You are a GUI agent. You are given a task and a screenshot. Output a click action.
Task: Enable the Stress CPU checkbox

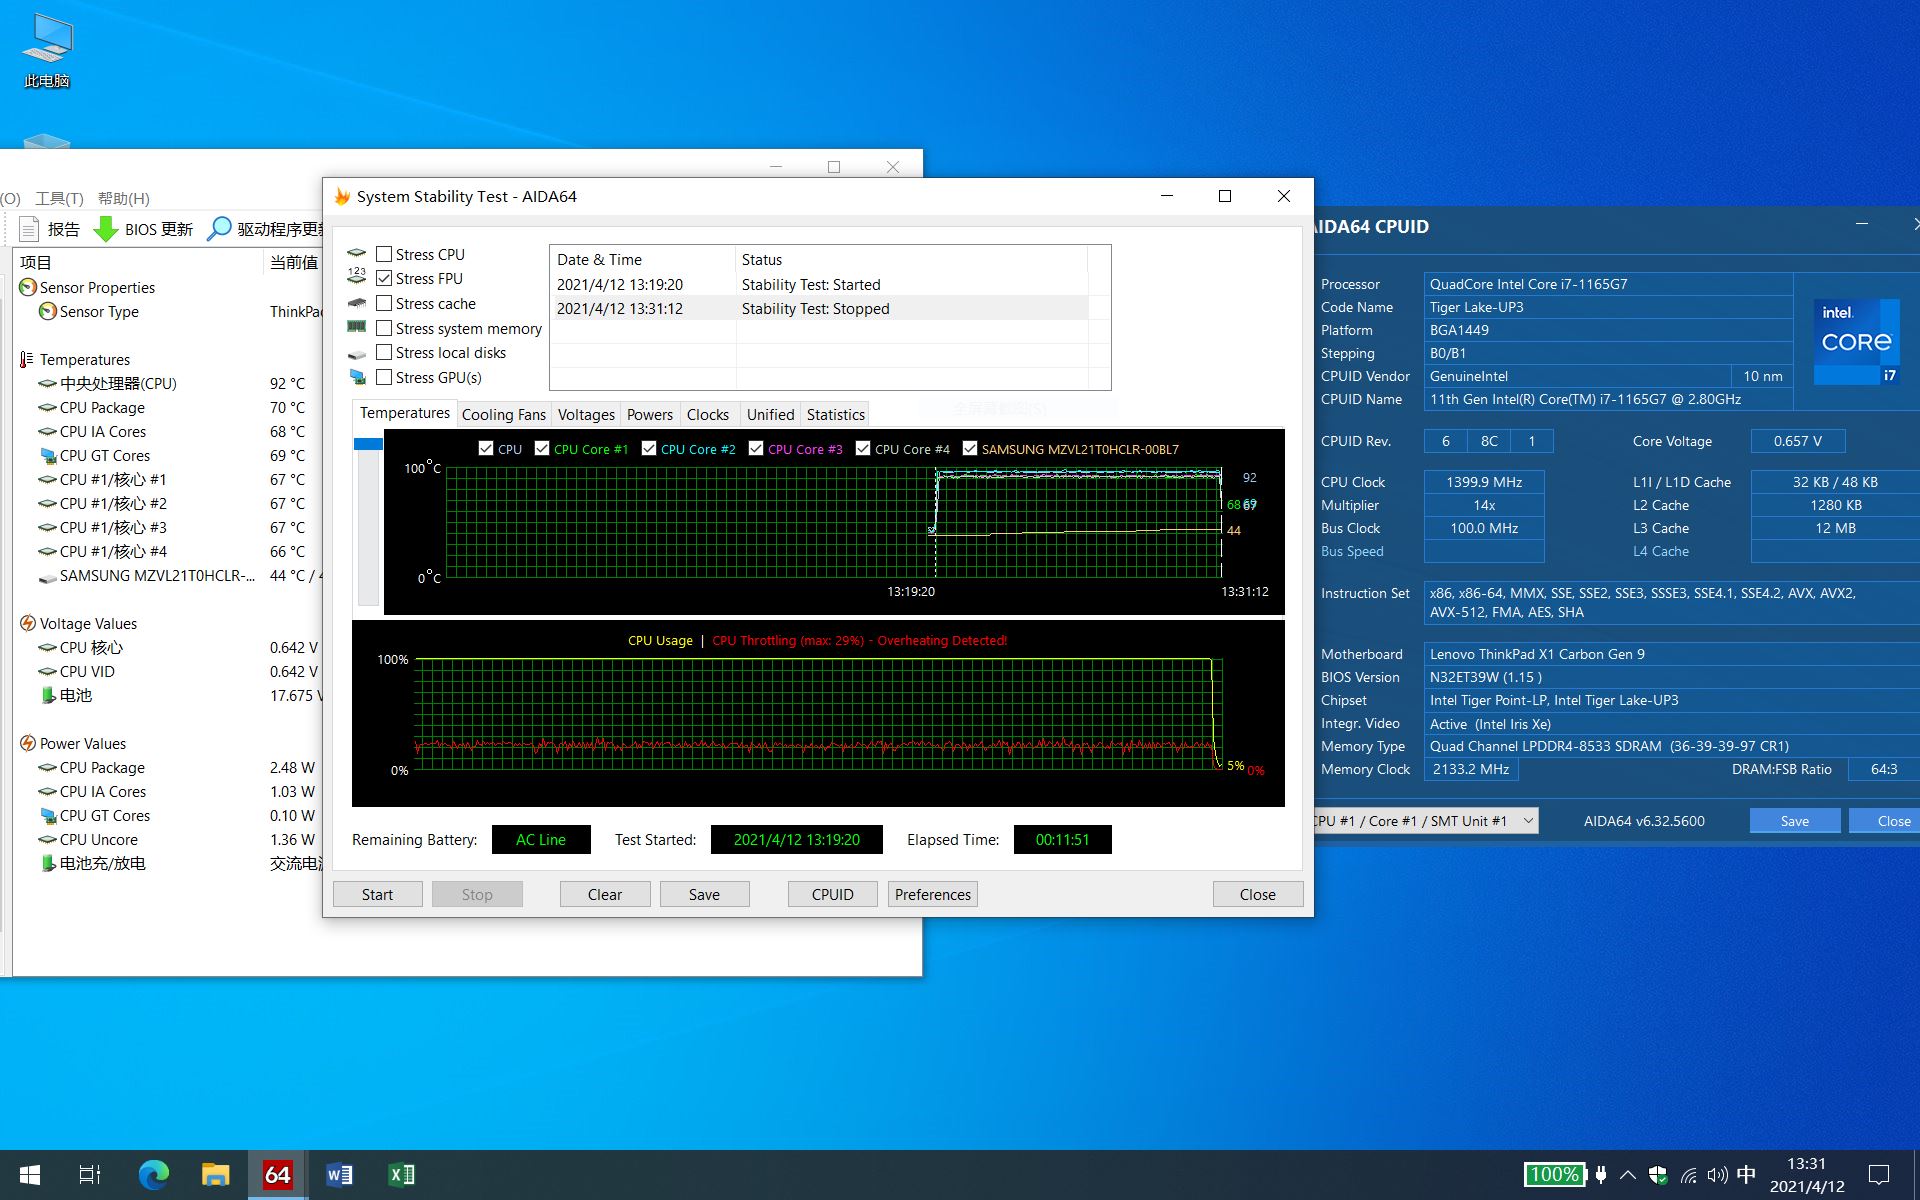point(384,254)
